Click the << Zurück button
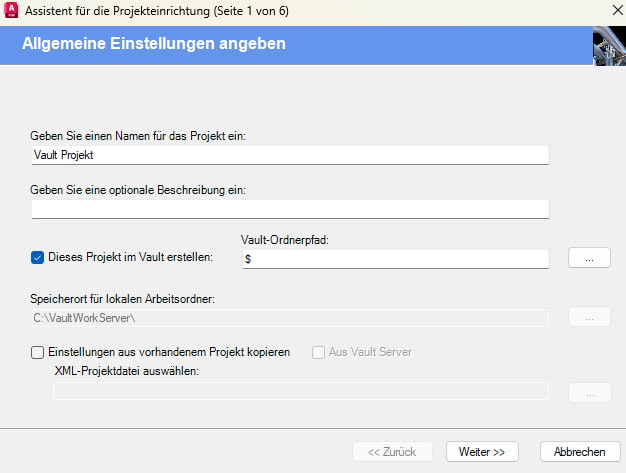The width and height of the screenshot is (626, 473). 392,451
